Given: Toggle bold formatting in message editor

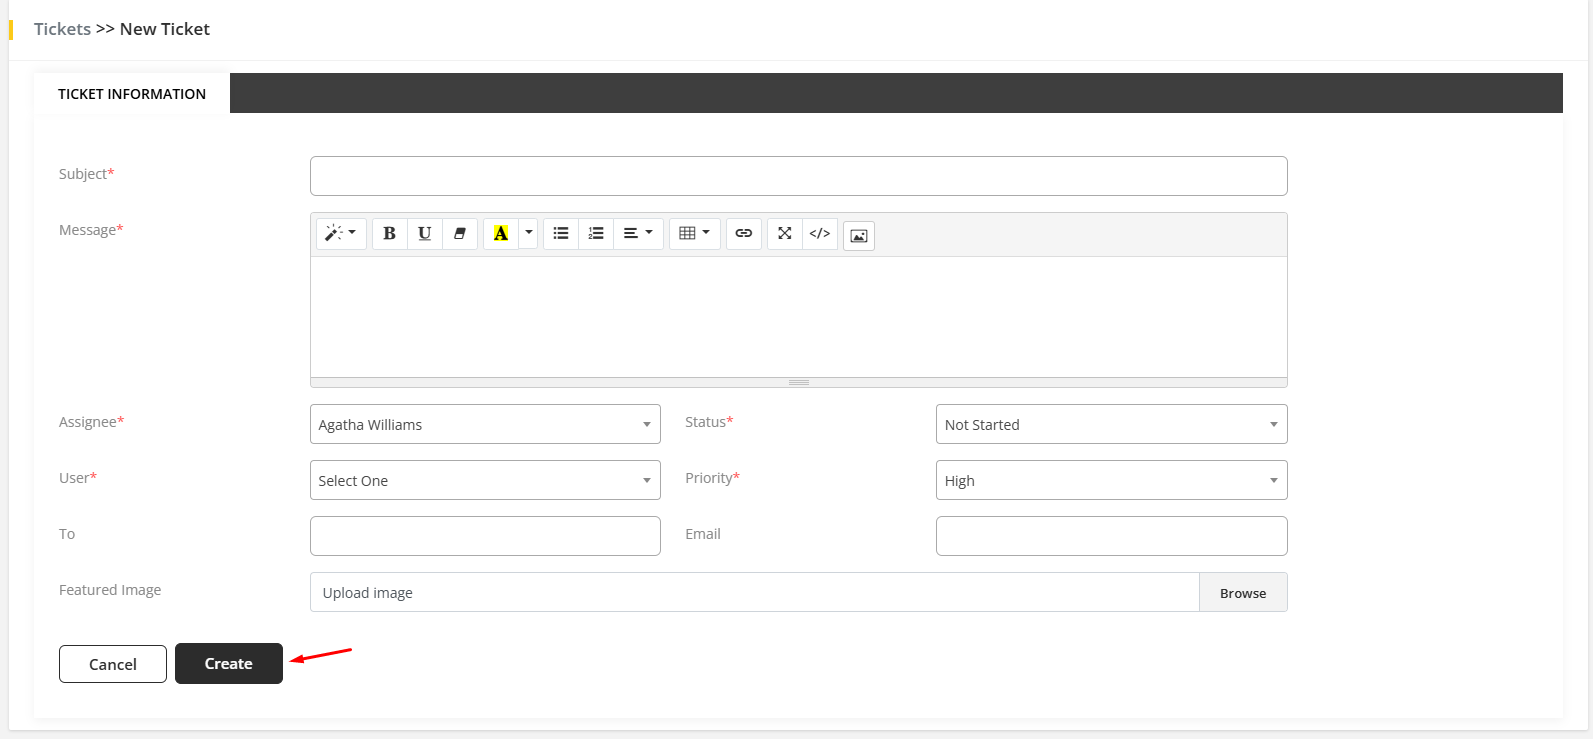Looking at the screenshot, I should pos(389,234).
